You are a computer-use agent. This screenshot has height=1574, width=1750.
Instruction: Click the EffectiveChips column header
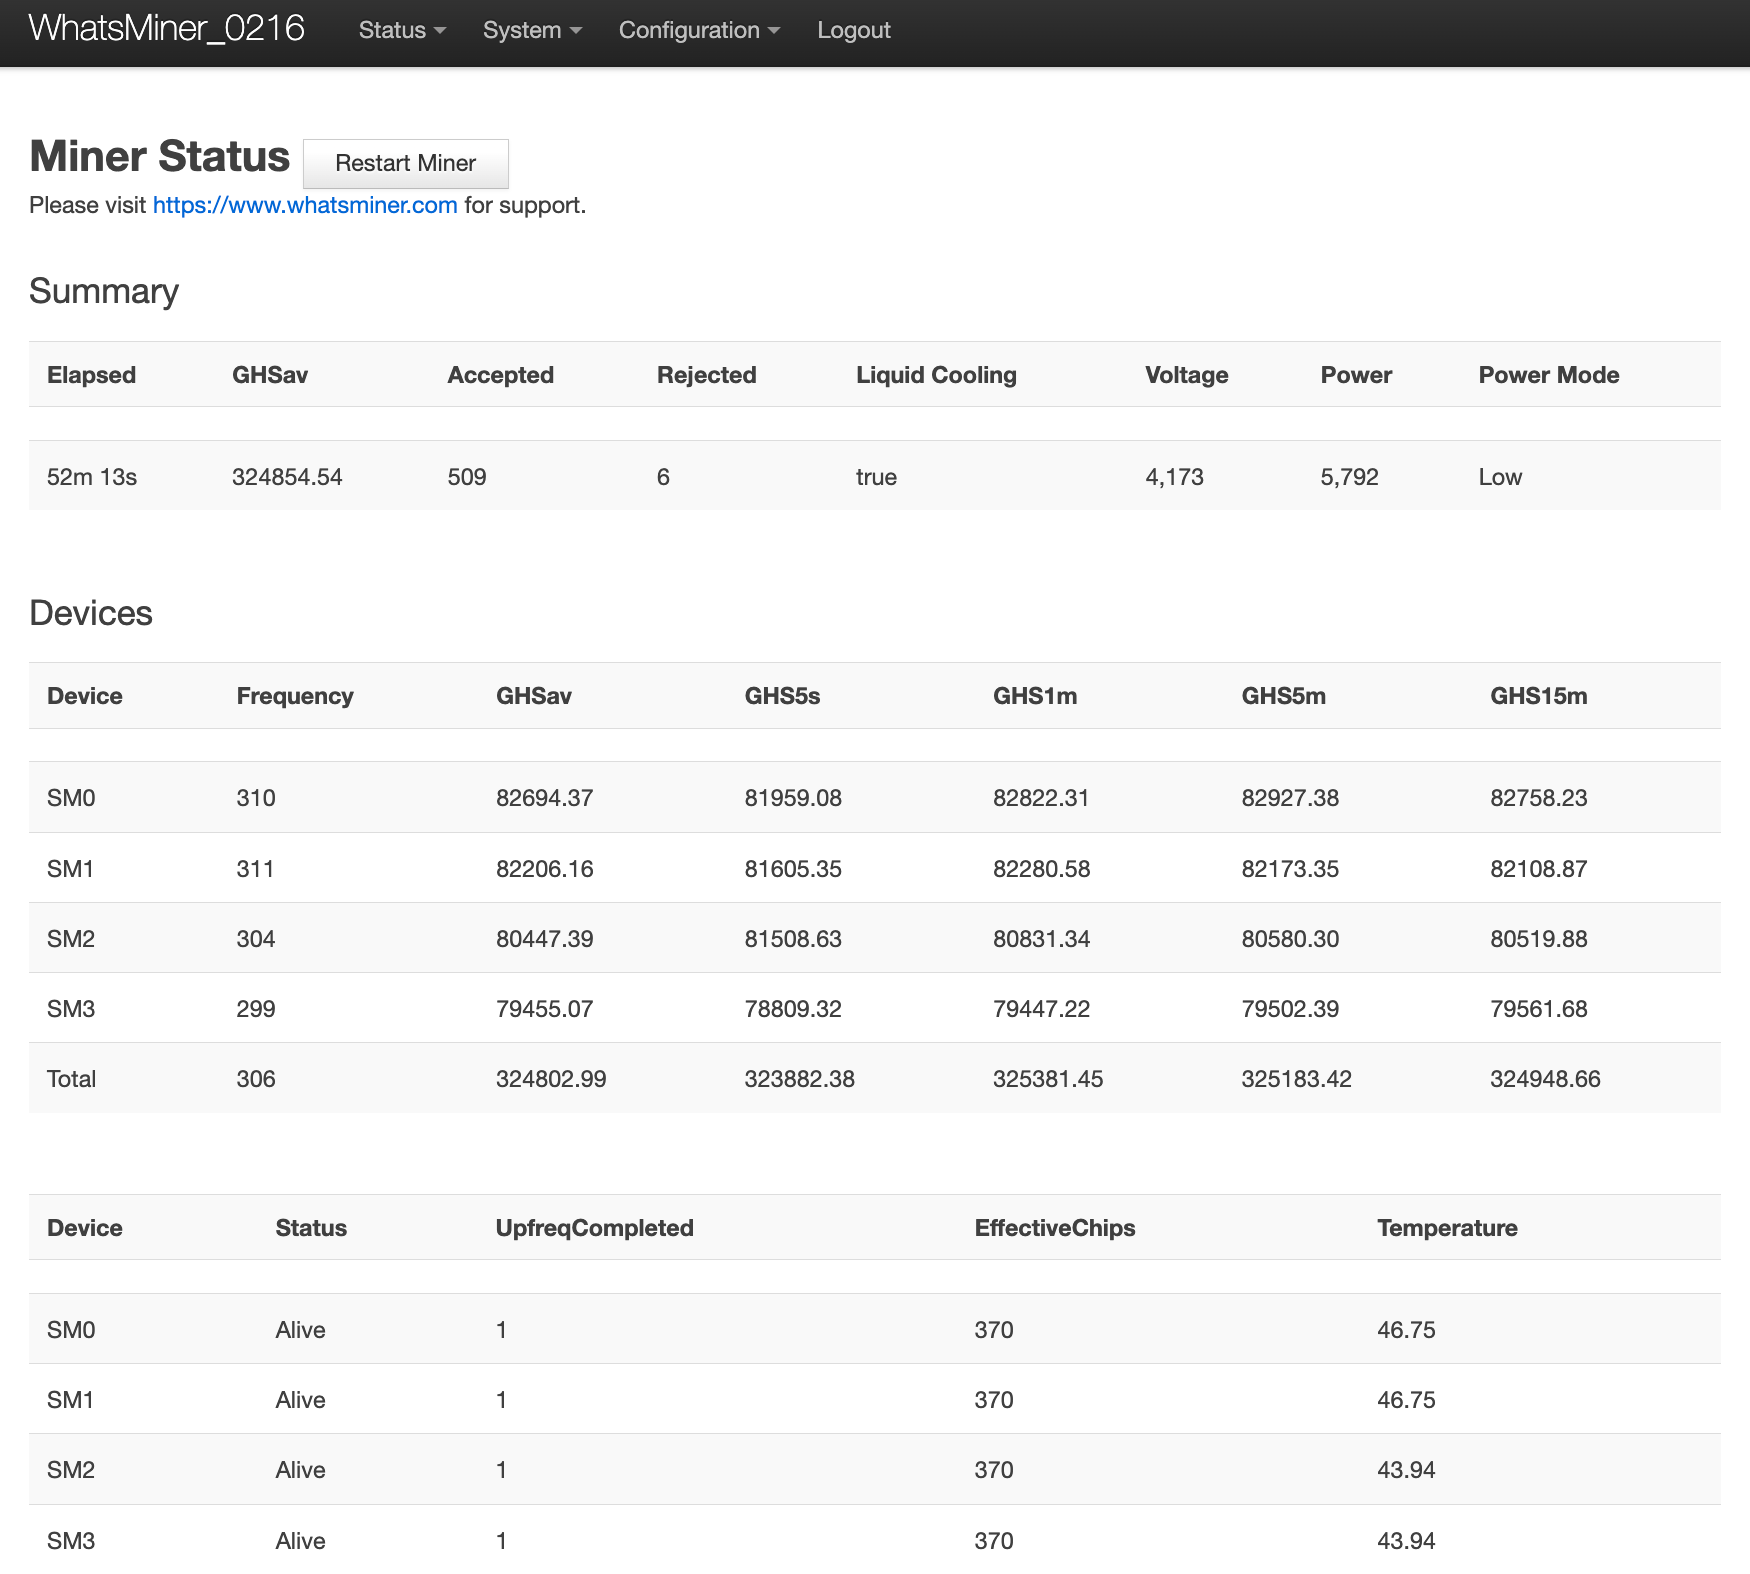(x=1055, y=1228)
